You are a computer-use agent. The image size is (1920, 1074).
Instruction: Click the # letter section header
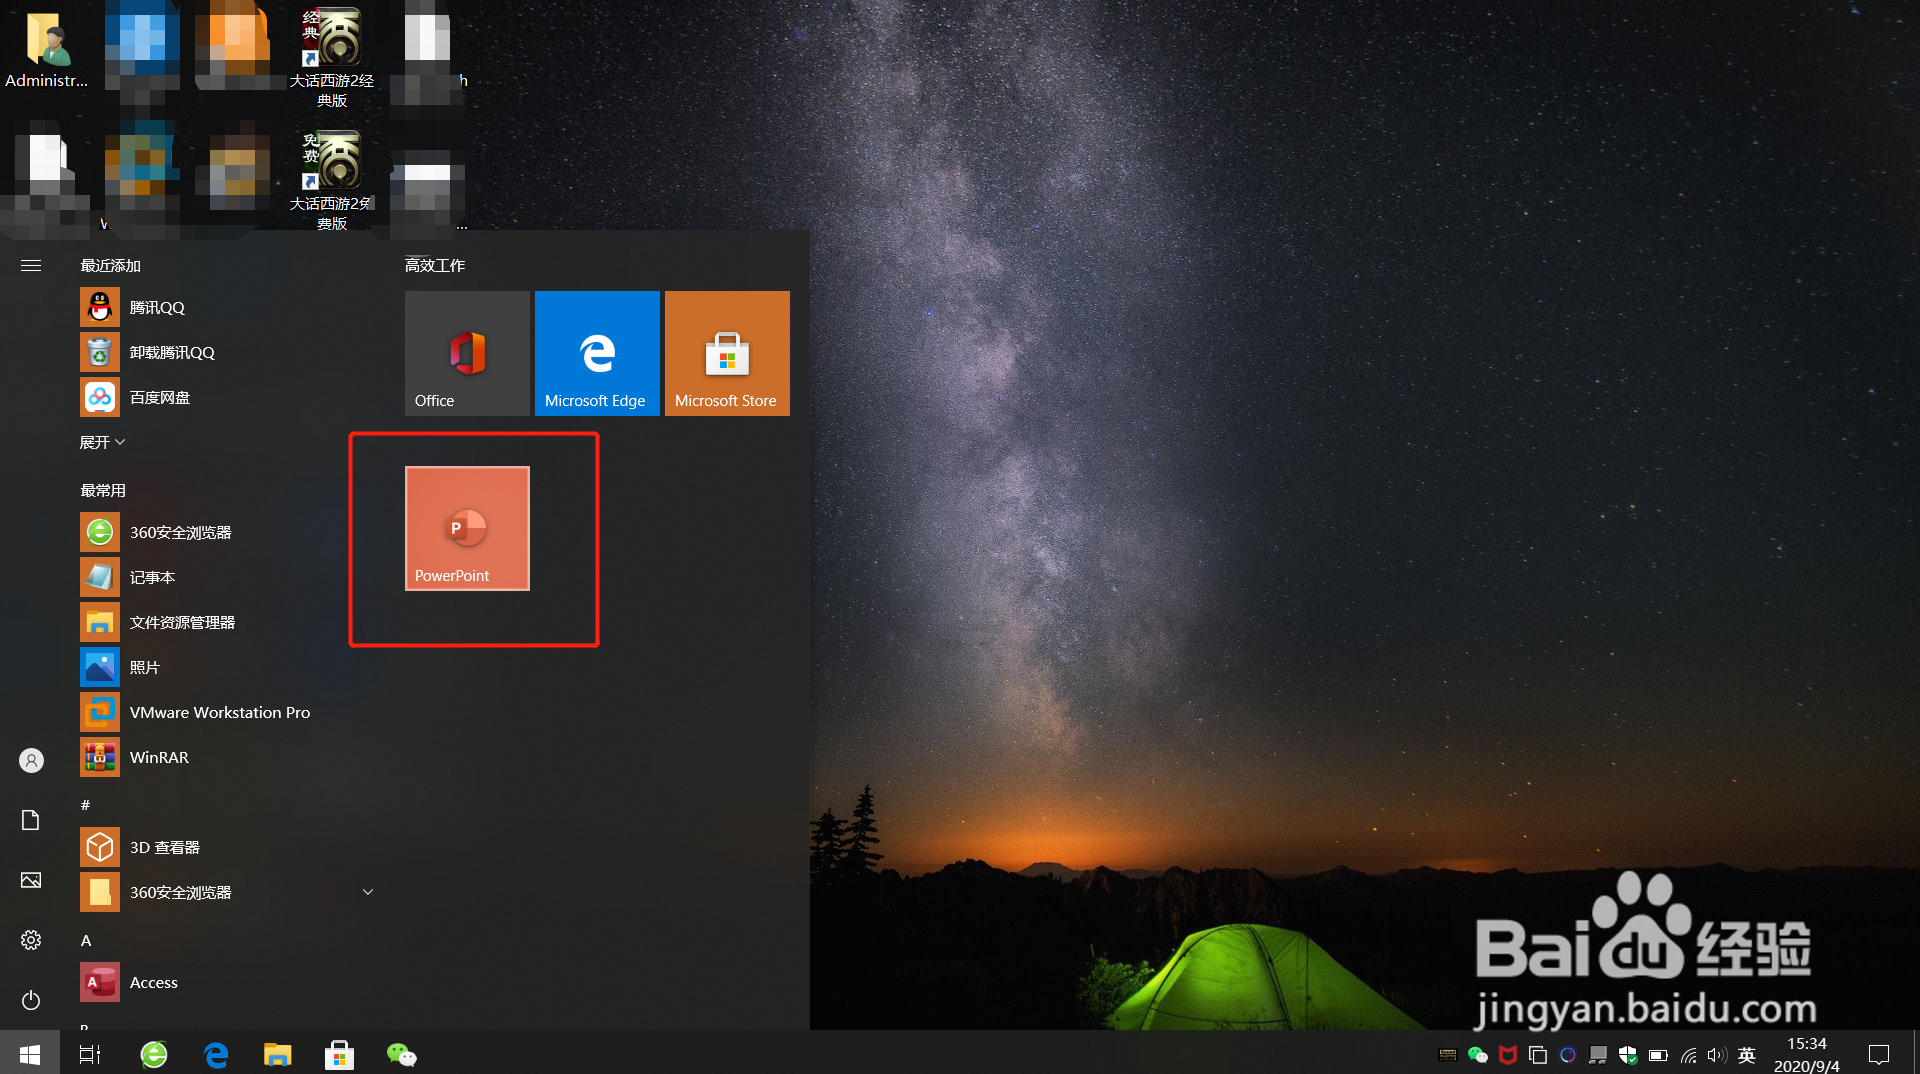86,805
